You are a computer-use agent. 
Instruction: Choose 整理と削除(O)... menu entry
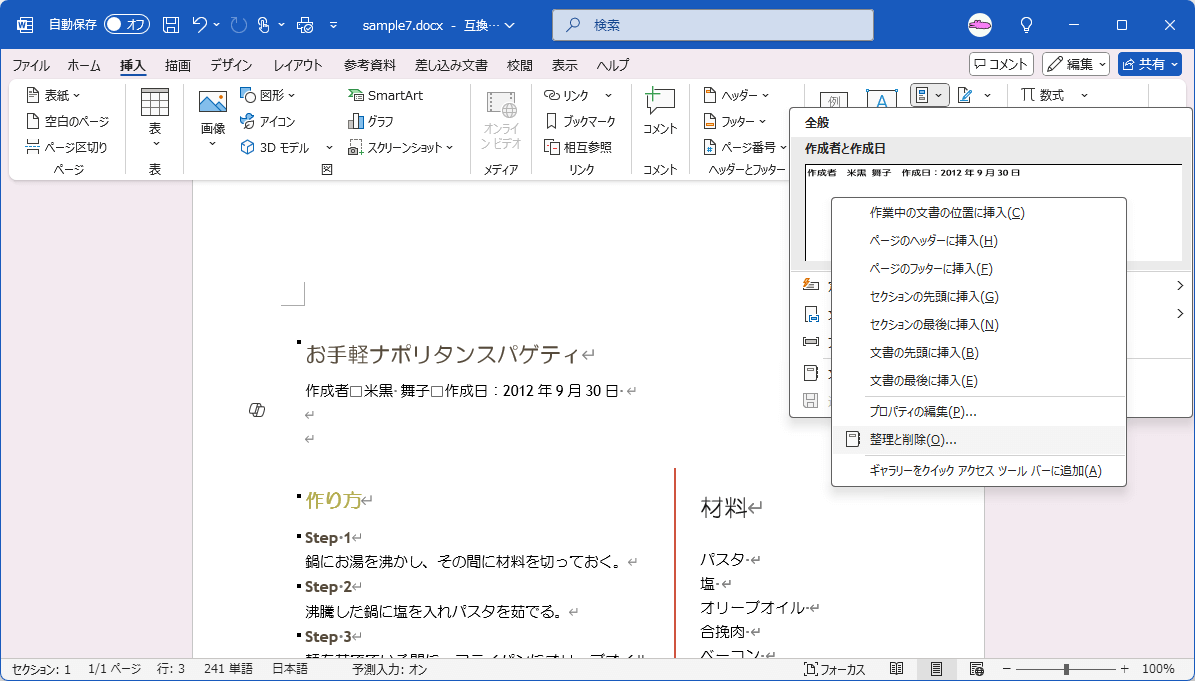click(x=979, y=440)
